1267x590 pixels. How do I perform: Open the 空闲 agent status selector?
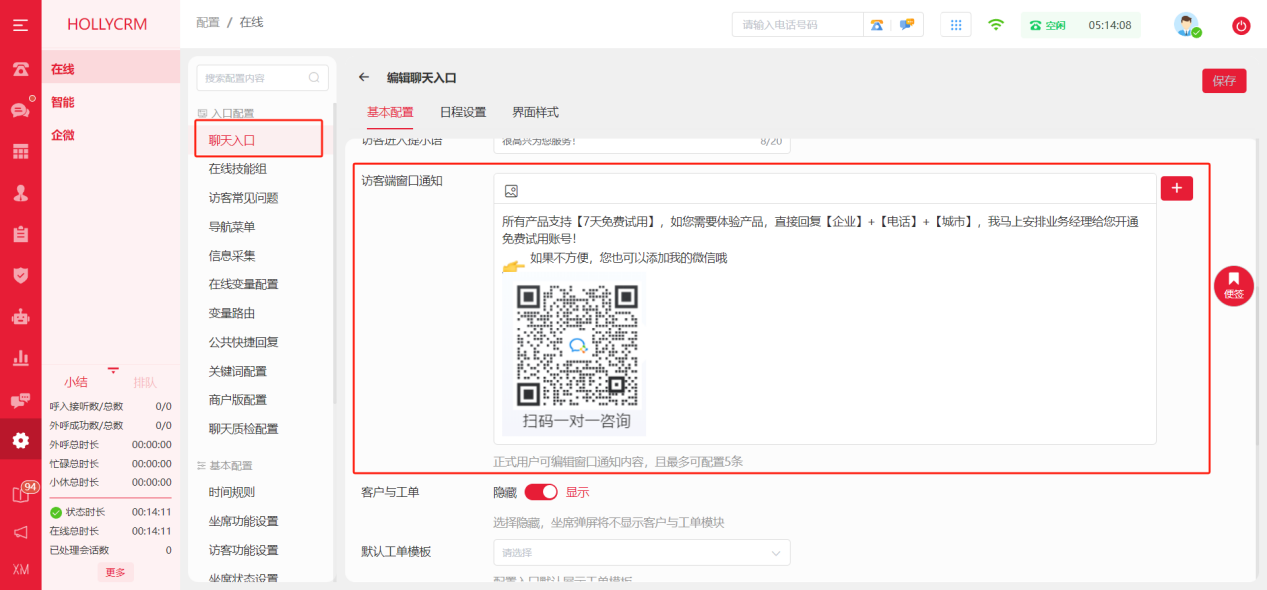(x=1046, y=25)
